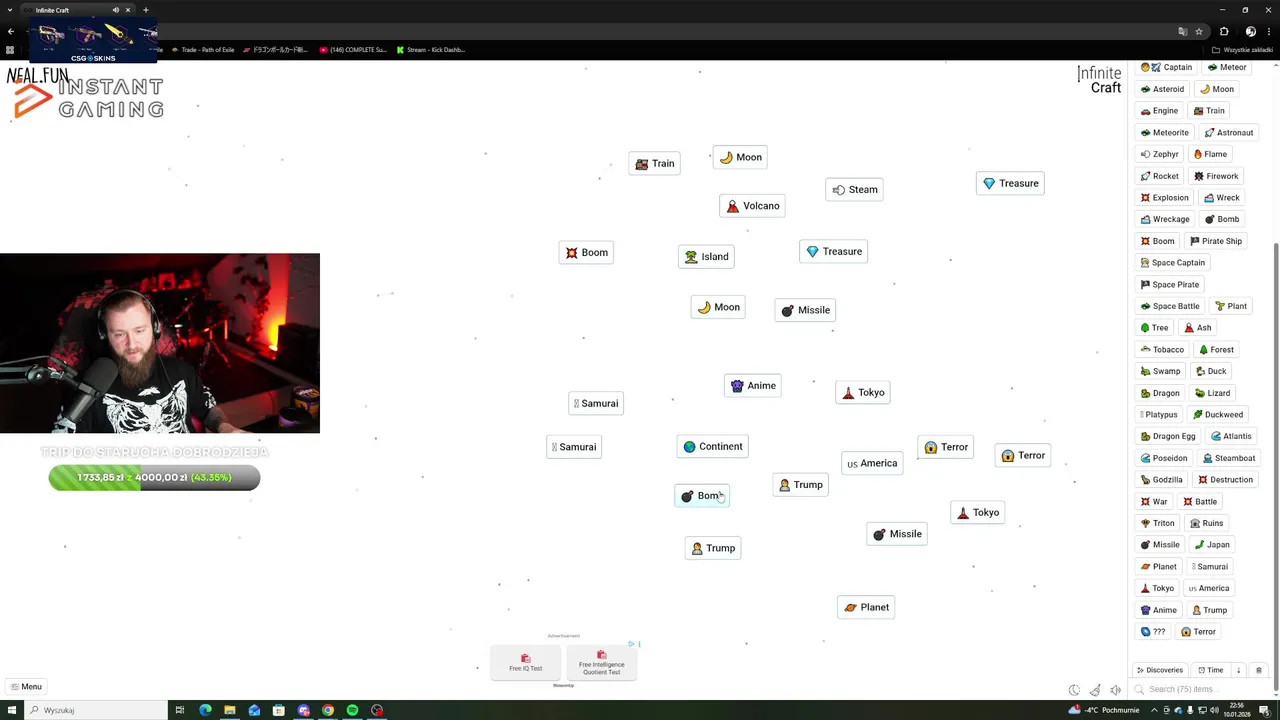Switch to the Infinite Craft browser tab
Viewport: 1280px width, 720px height.
(78, 10)
